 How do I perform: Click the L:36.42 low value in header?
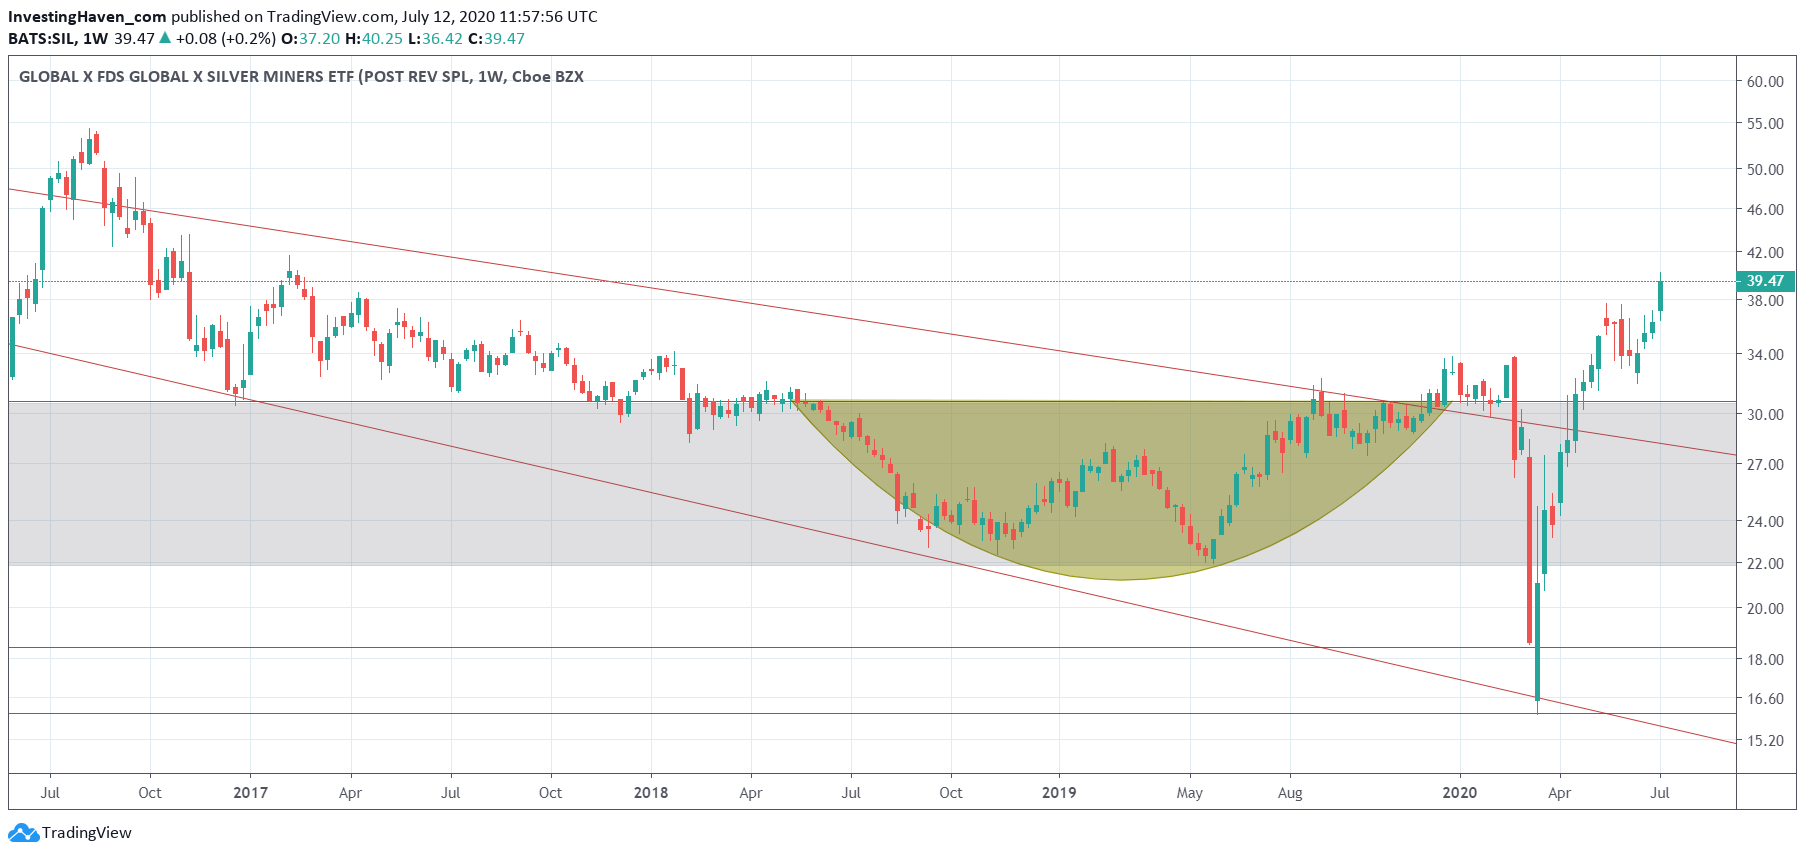pos(435,39)
